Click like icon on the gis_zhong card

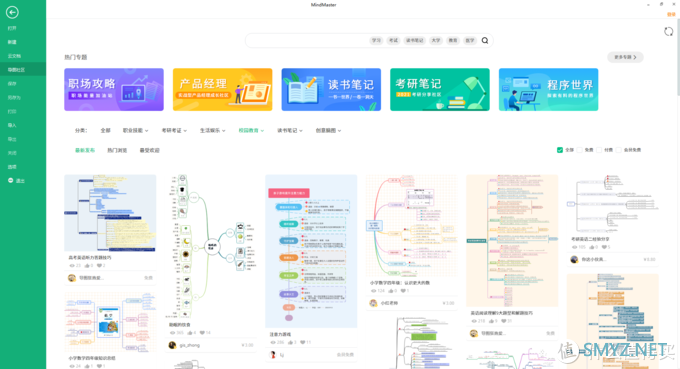coord(190,333)
